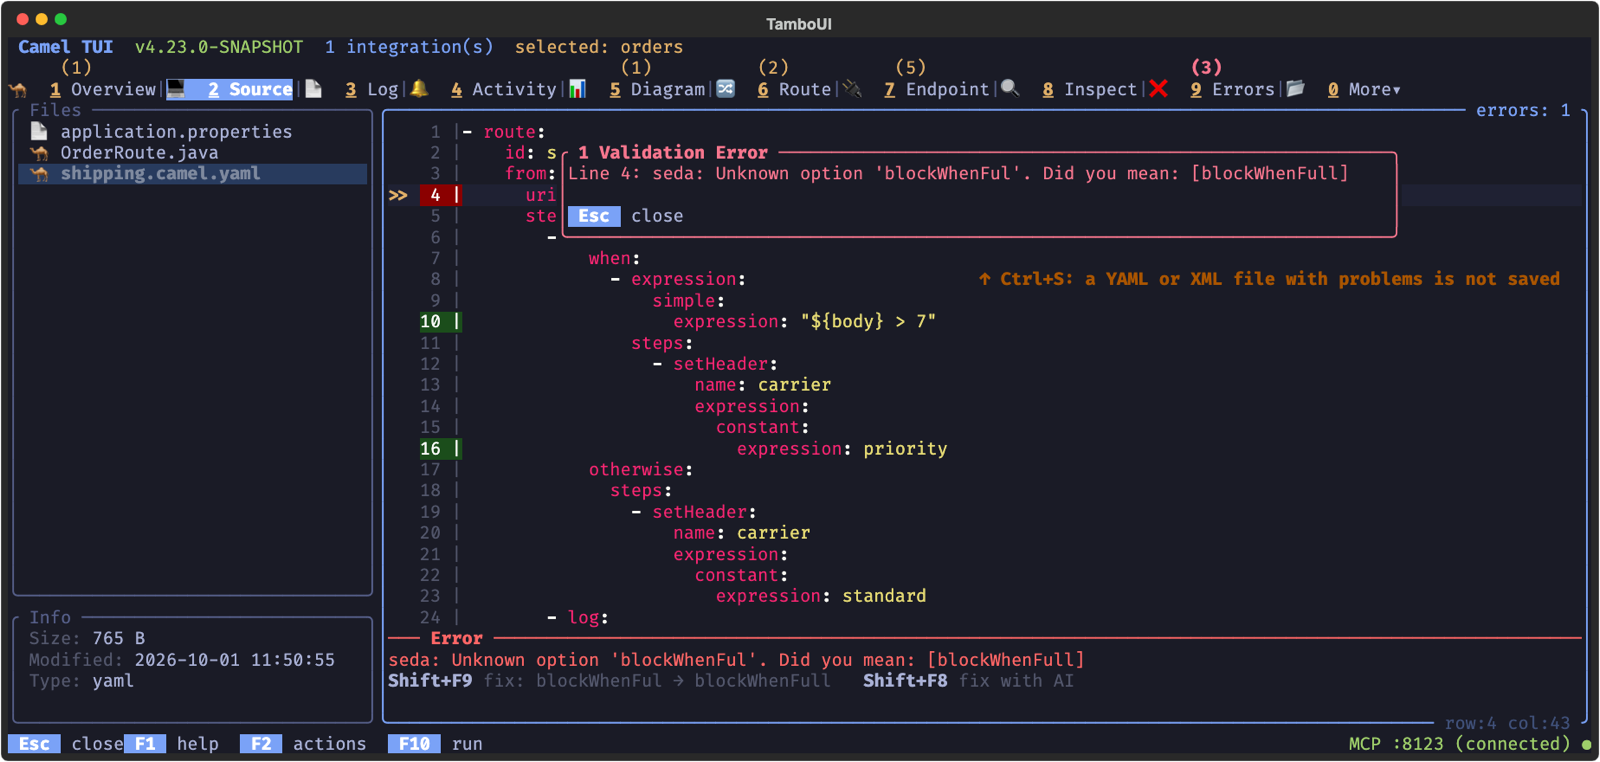Image resolution: width=1600 pixels, height=762 pixels.
Task: Click the bell icon before Activity tab
Action: point(420,89)
